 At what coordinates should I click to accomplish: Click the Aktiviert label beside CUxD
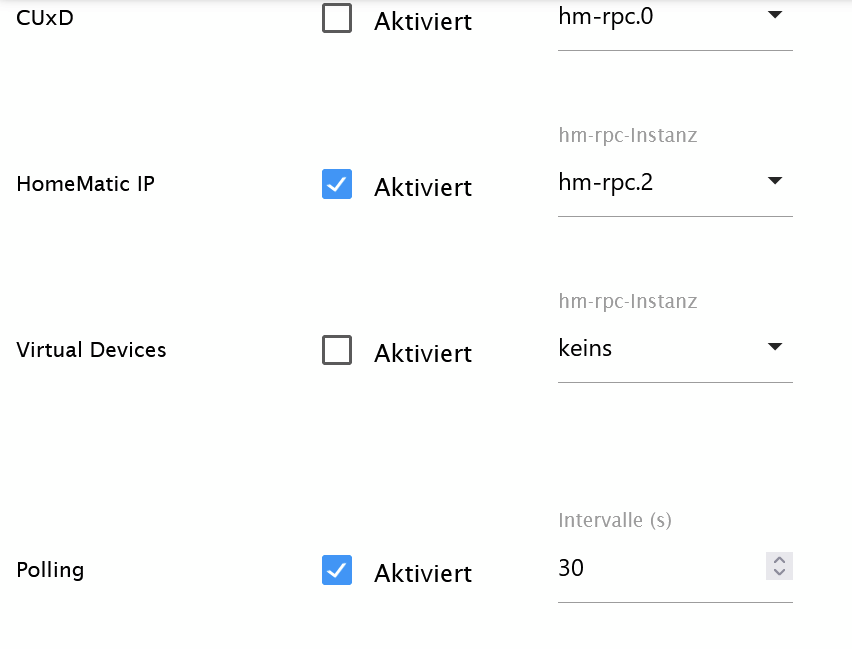coord(422,22)
